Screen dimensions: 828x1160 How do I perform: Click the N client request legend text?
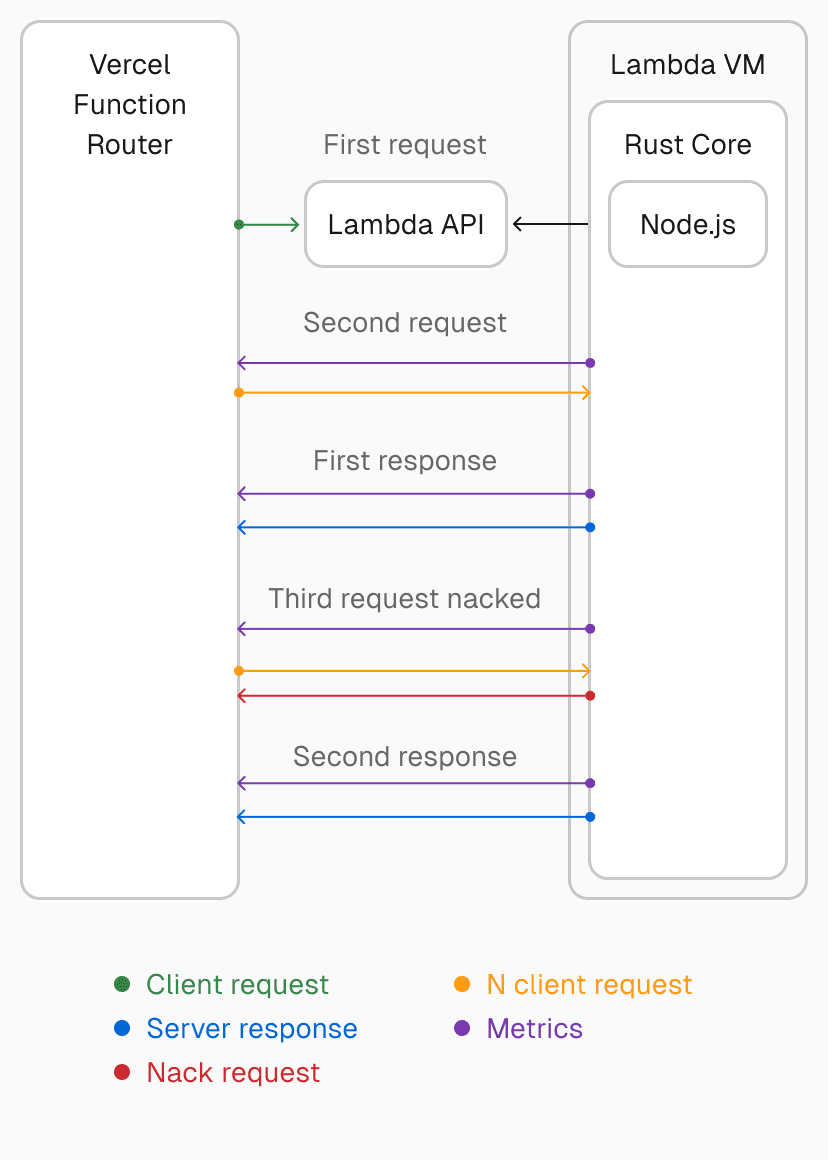pos(589,985)
